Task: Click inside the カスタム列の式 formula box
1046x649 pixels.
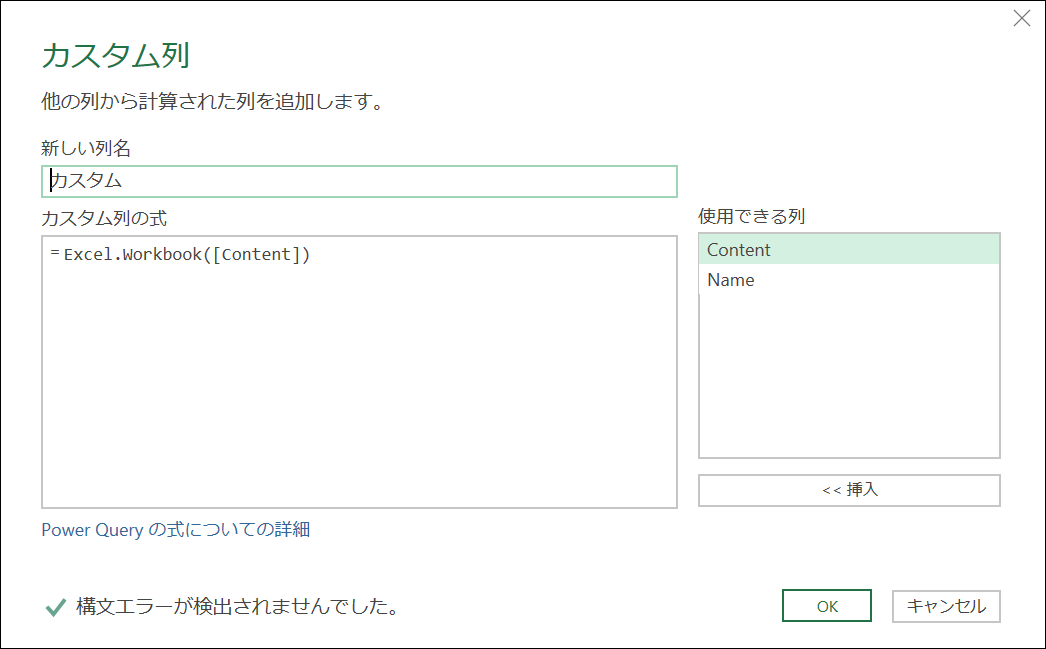Action: point(360,372)
